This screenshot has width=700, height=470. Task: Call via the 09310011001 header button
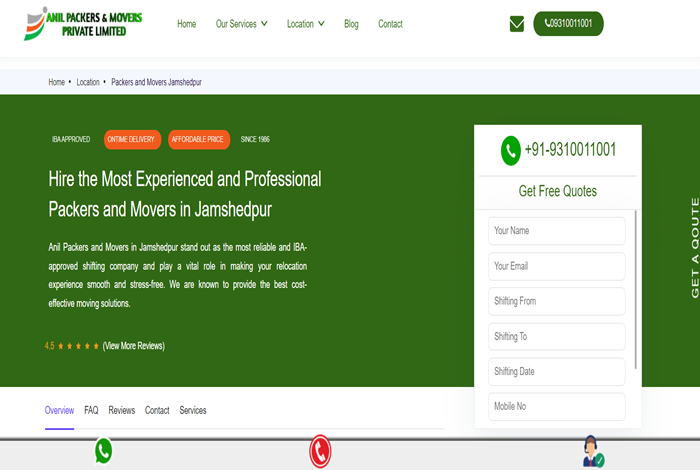[568, 24]
